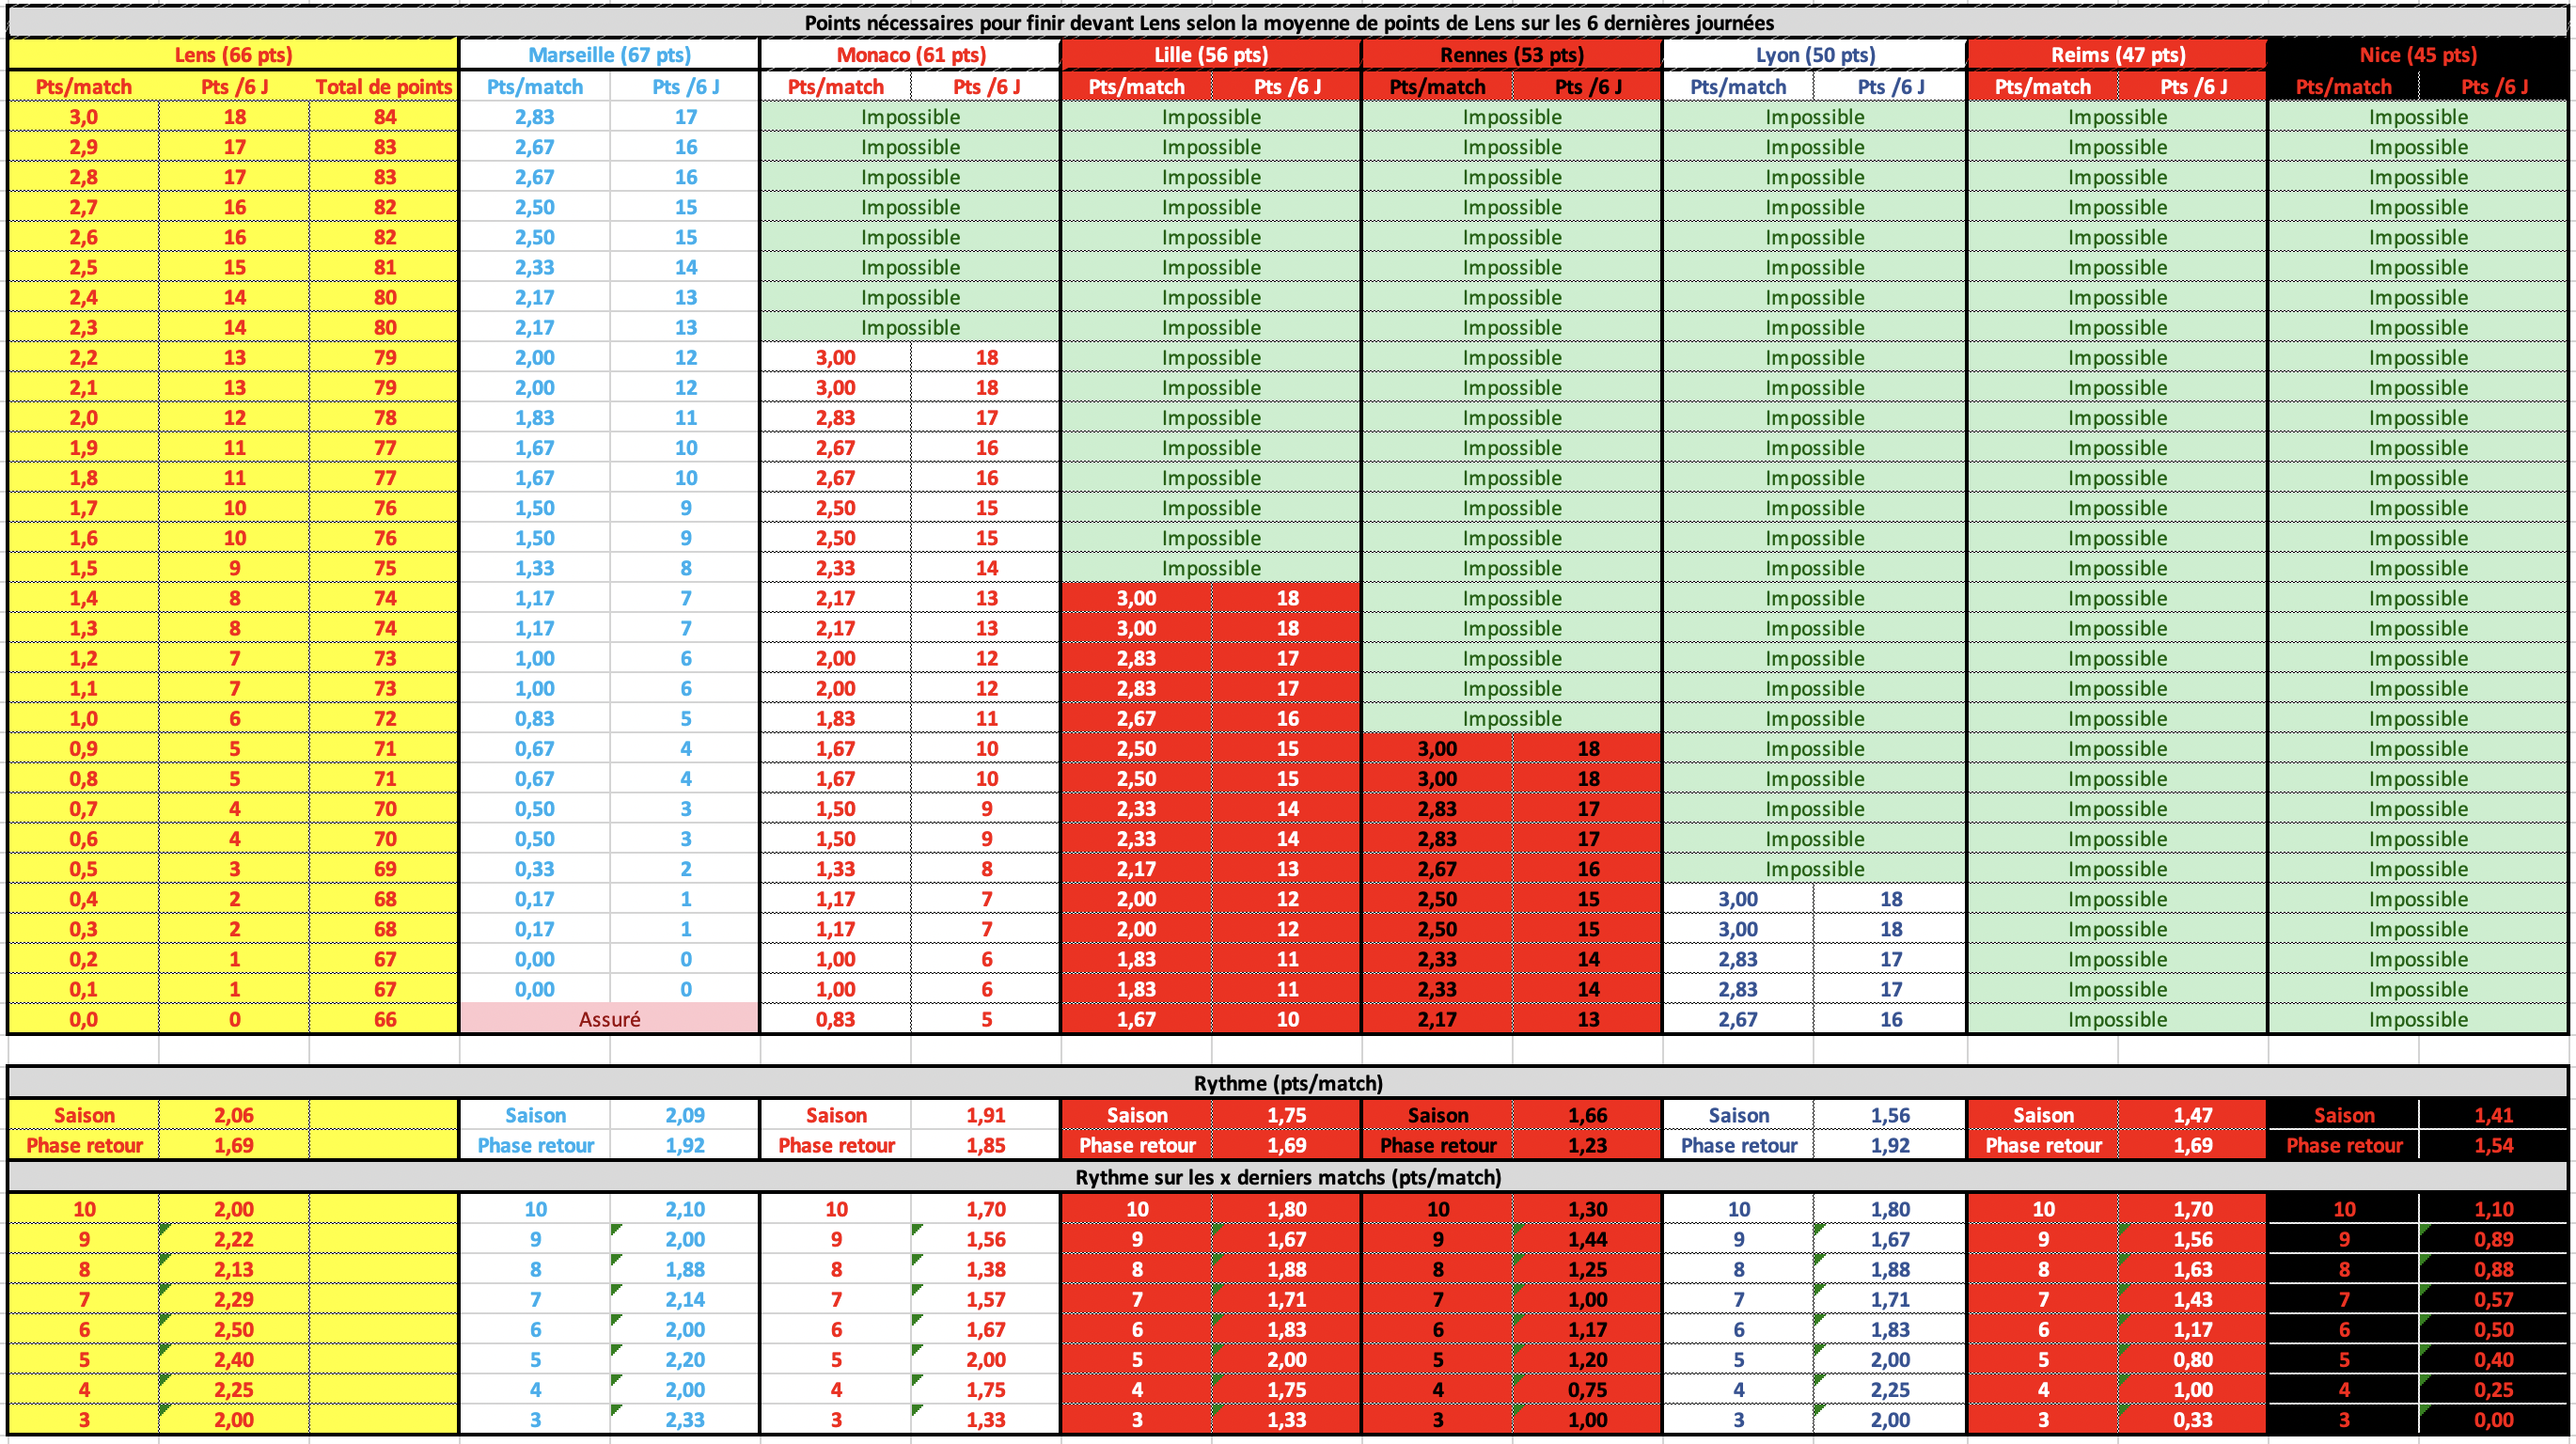The width and height of the screenshot is (2576, 1444).
Task: Click Lens total points cell "78"
Action: [384, 418]
